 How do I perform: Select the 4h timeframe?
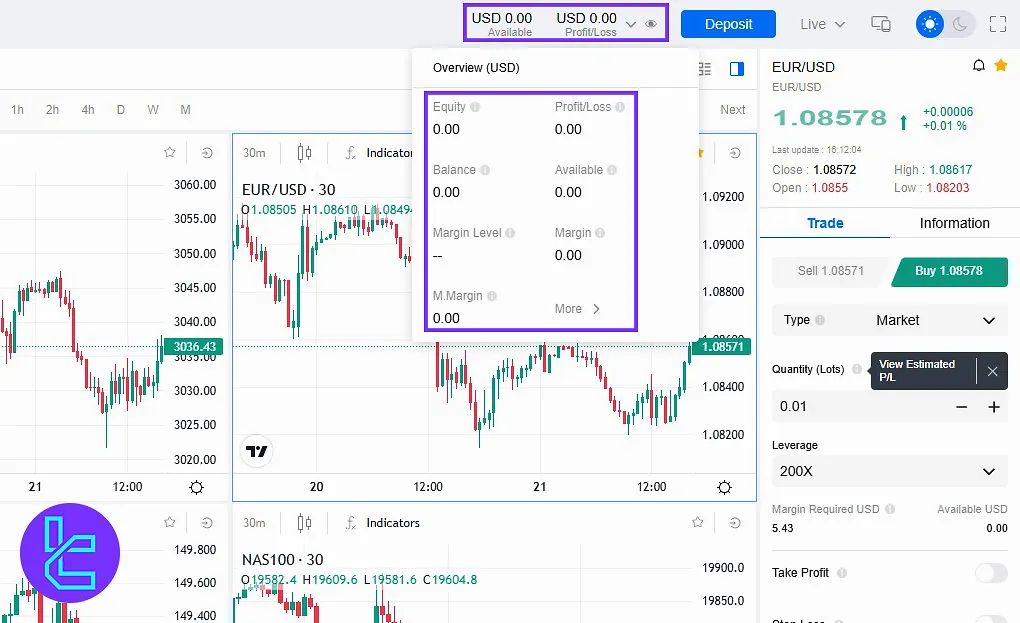(x=88, y=110)
